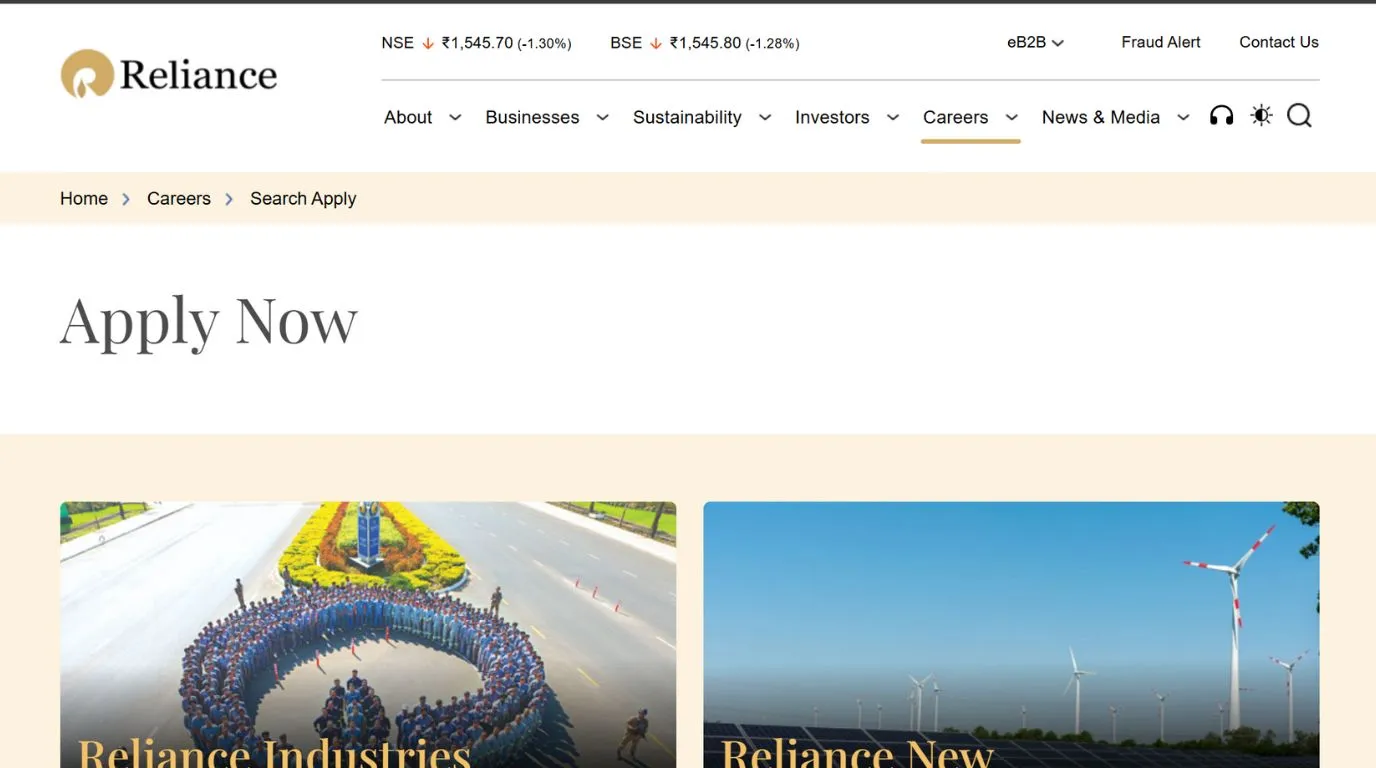This screenshot has width=1376, height=768.
Task: Click the headphones accessibility icon
Action: click(1221, 115)
